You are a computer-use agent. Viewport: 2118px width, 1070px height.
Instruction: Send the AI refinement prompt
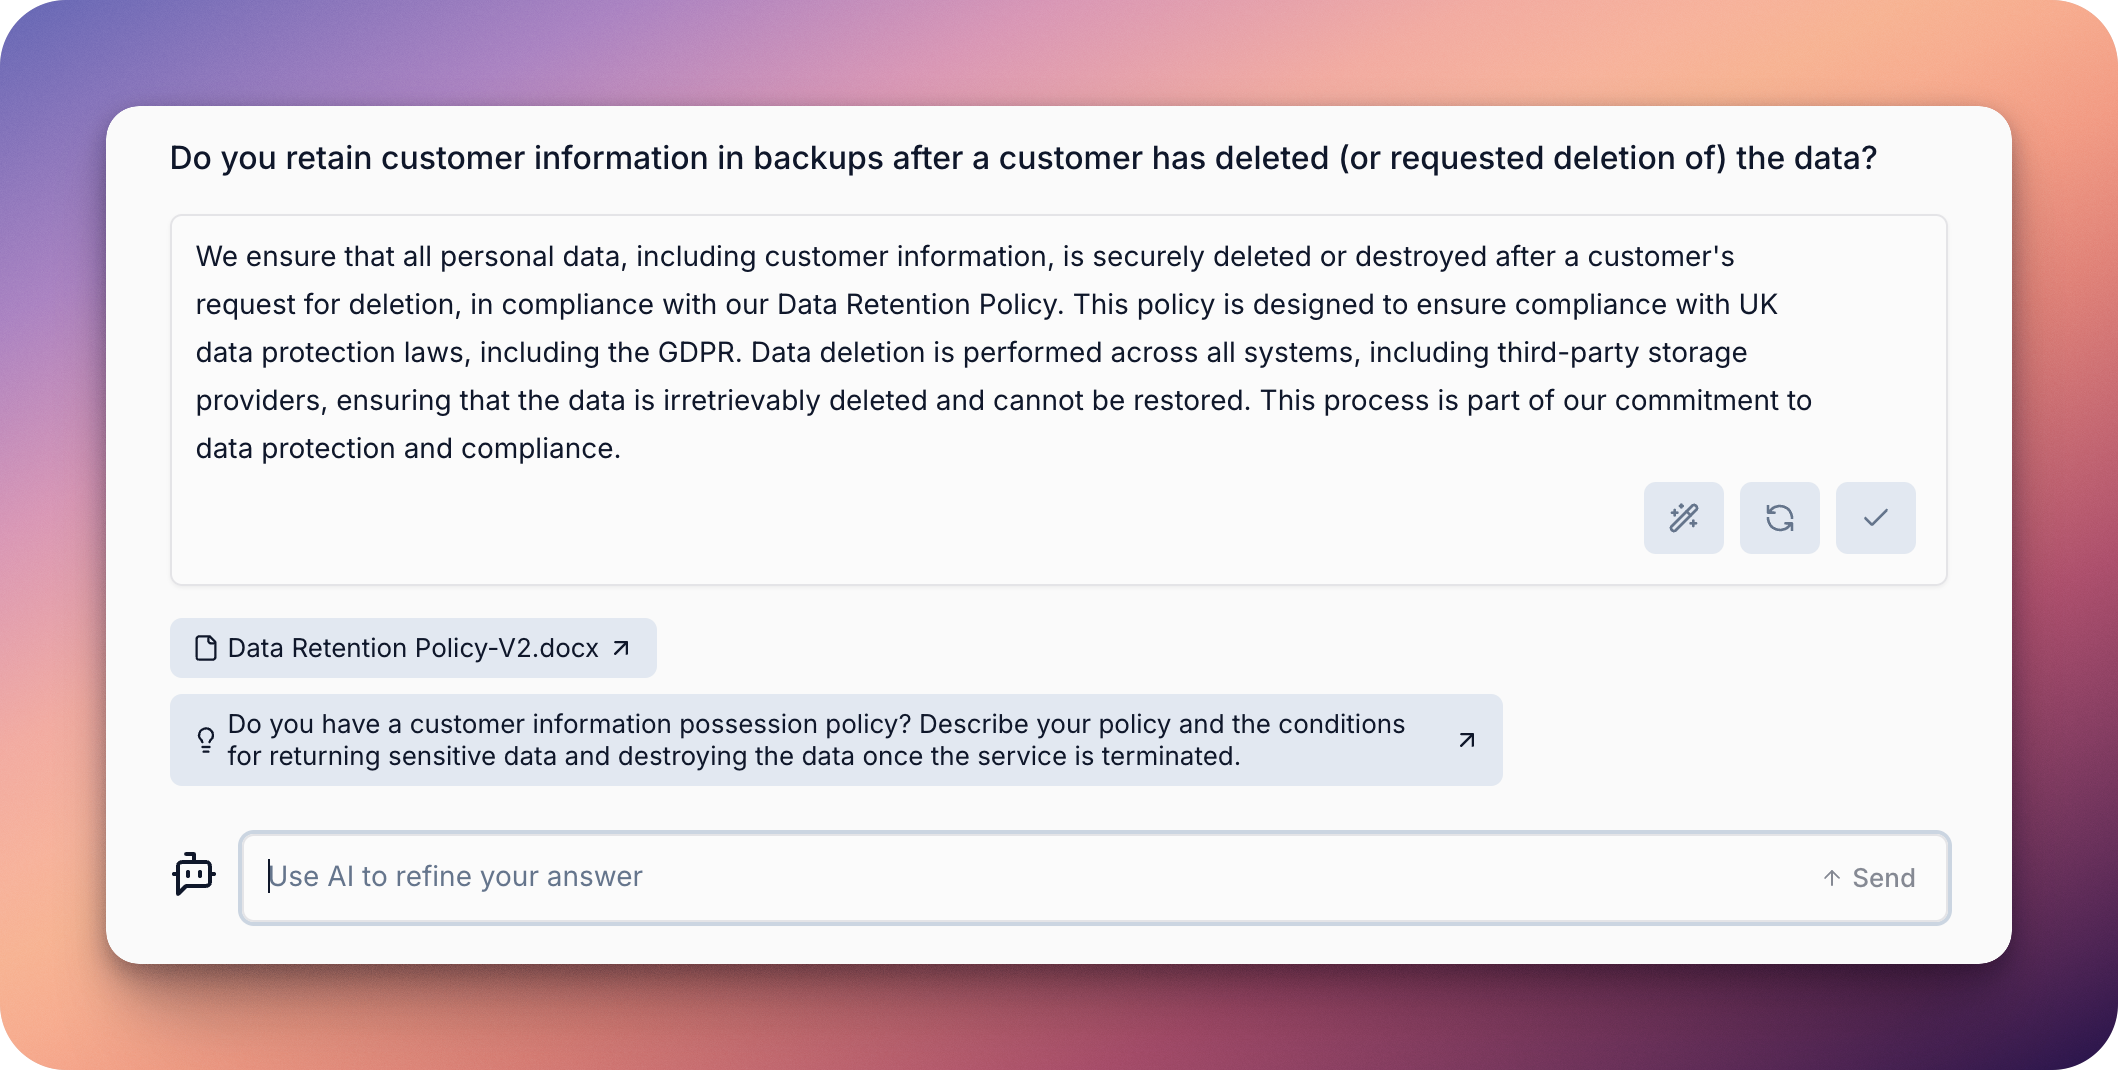click(1869, 878)
